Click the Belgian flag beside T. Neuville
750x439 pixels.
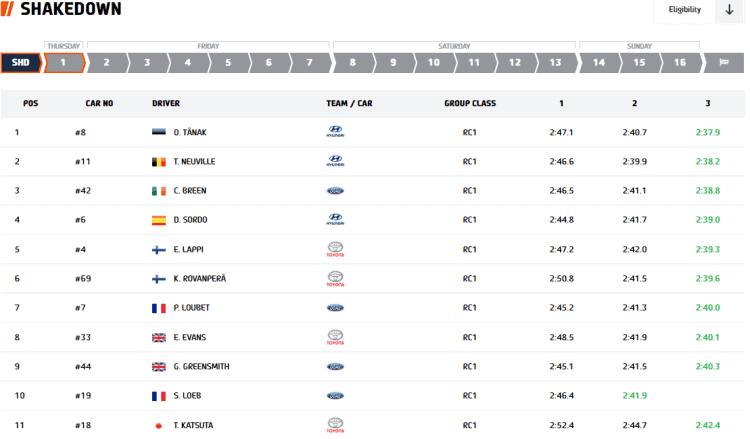point(158,161)
